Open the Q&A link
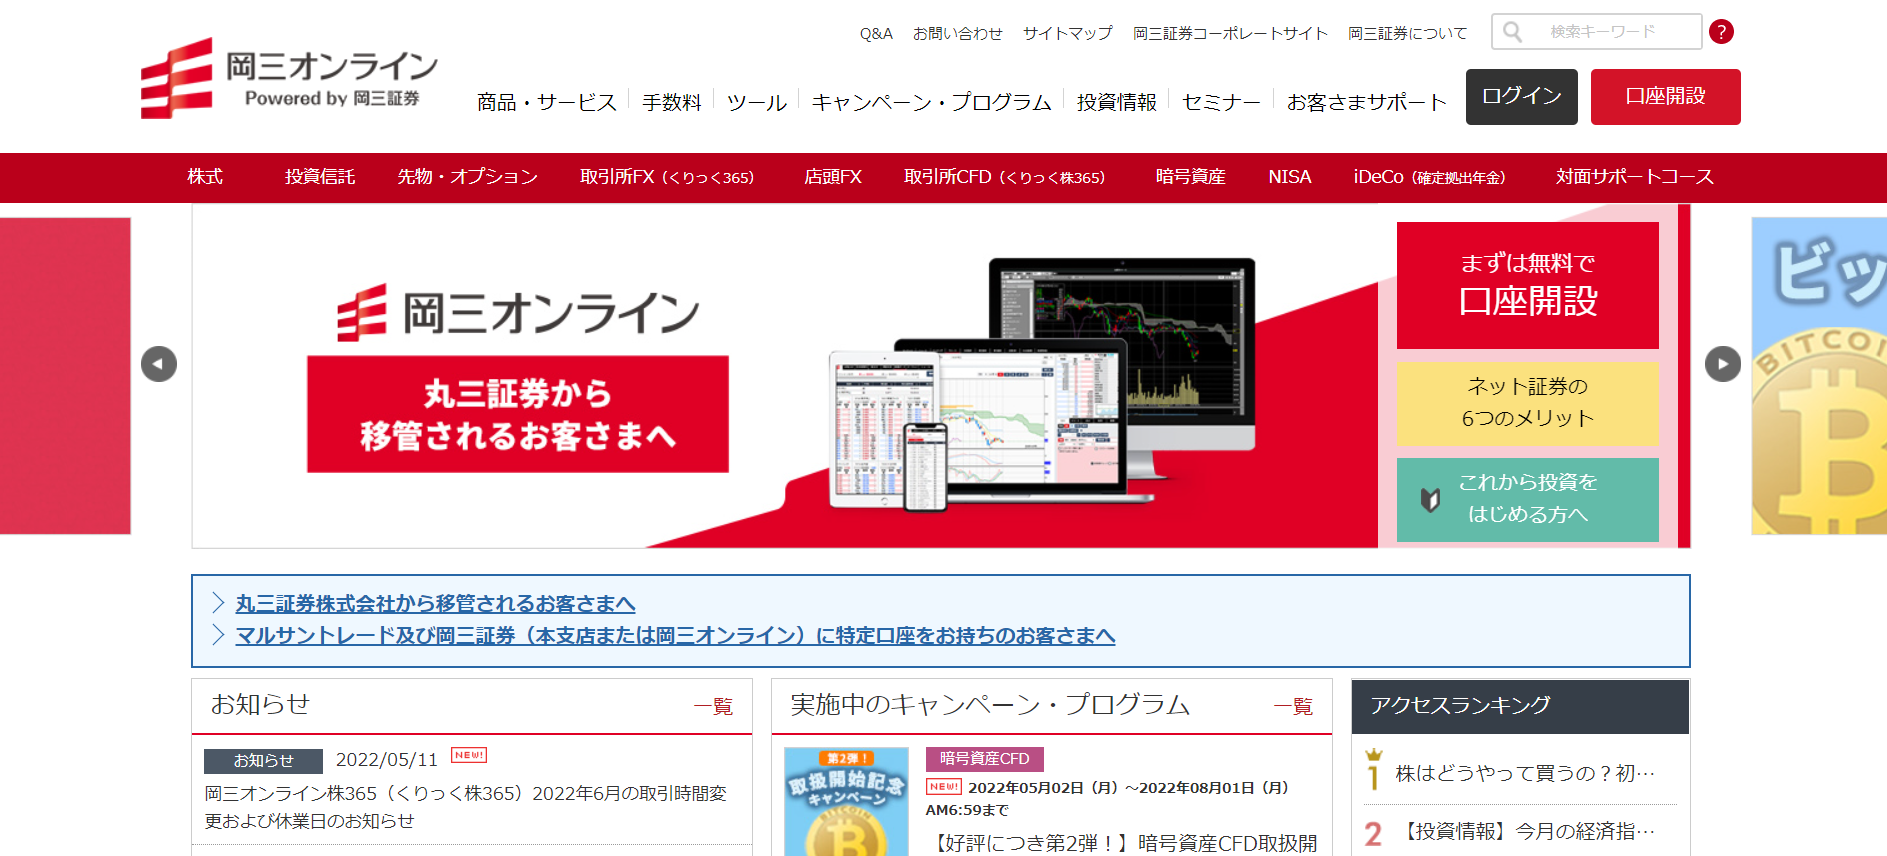The image size is (1887, 856). coord(876,34)
